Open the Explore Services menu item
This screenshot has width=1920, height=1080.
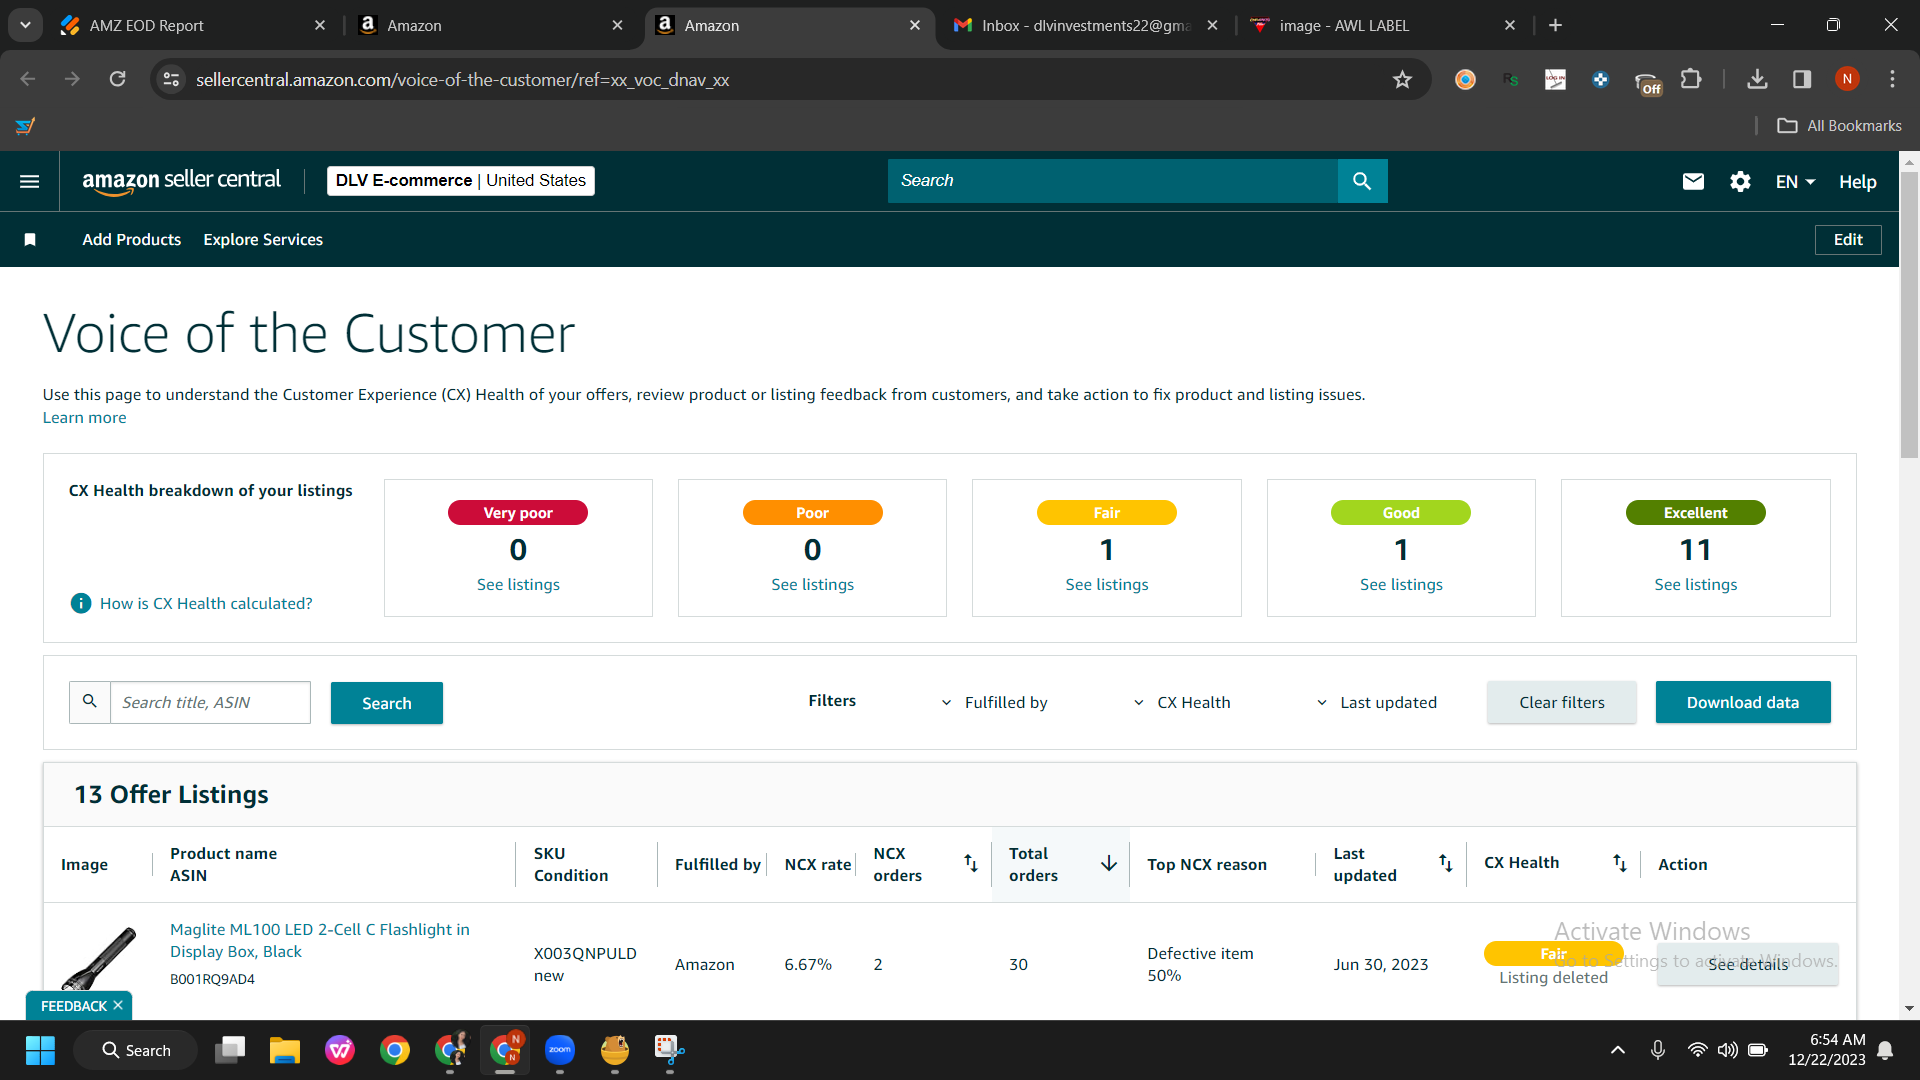point(263,240)
